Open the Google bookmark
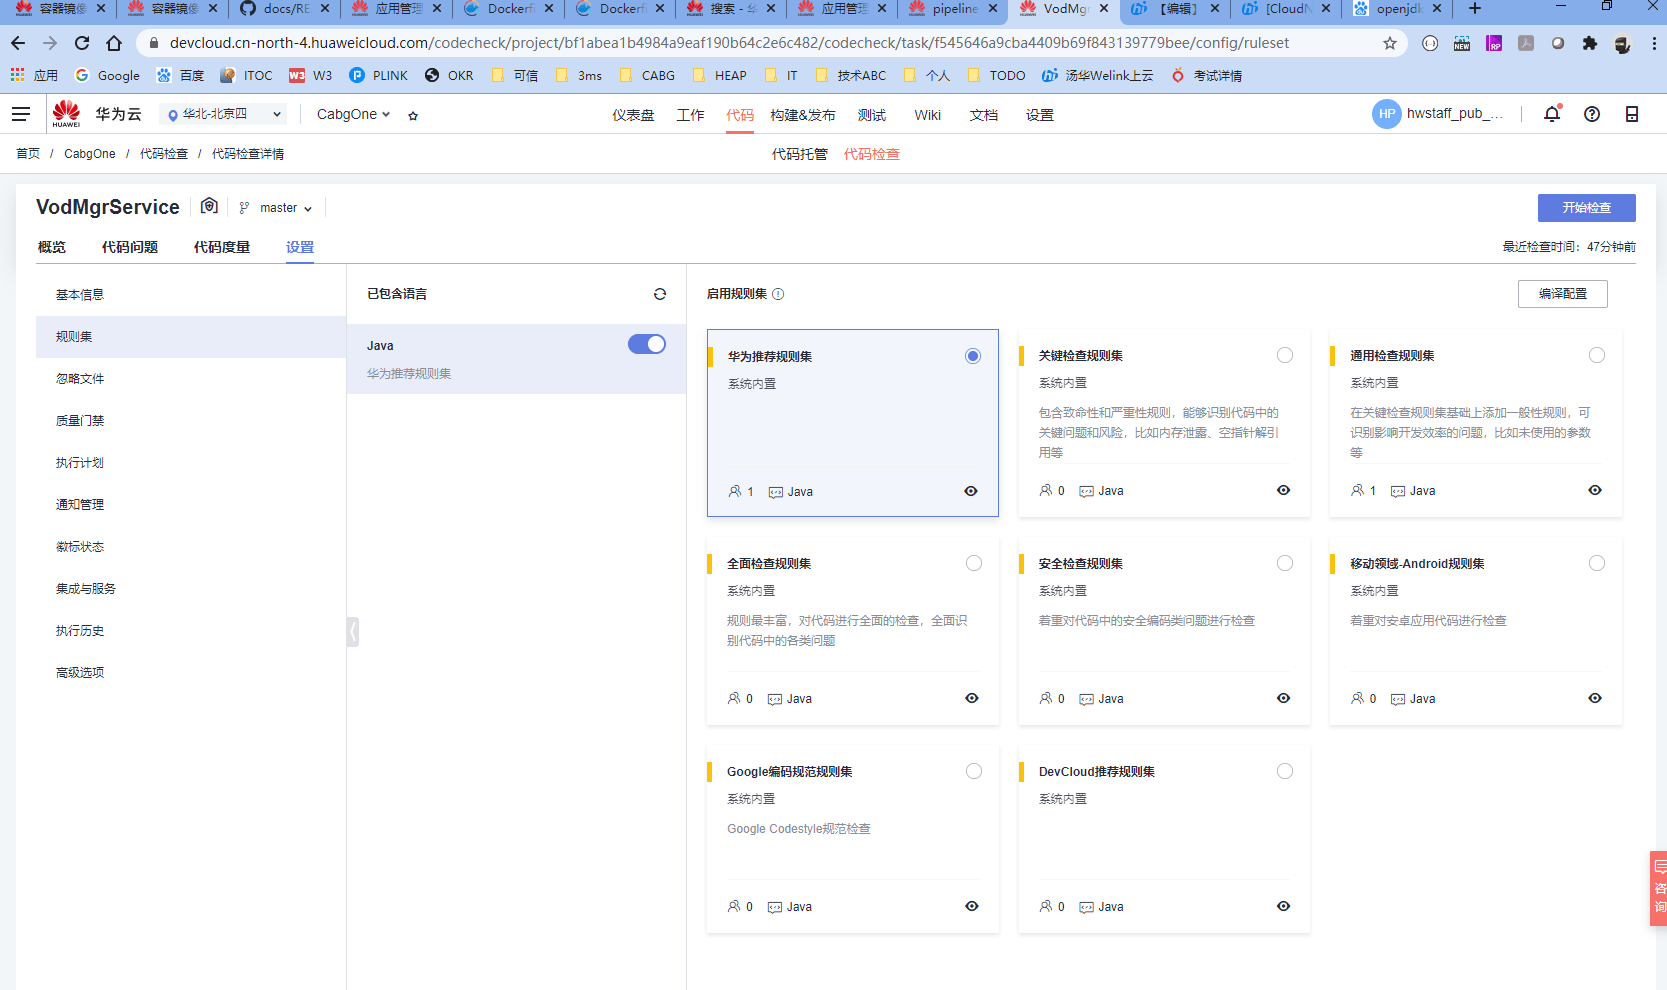 point(108,75)
